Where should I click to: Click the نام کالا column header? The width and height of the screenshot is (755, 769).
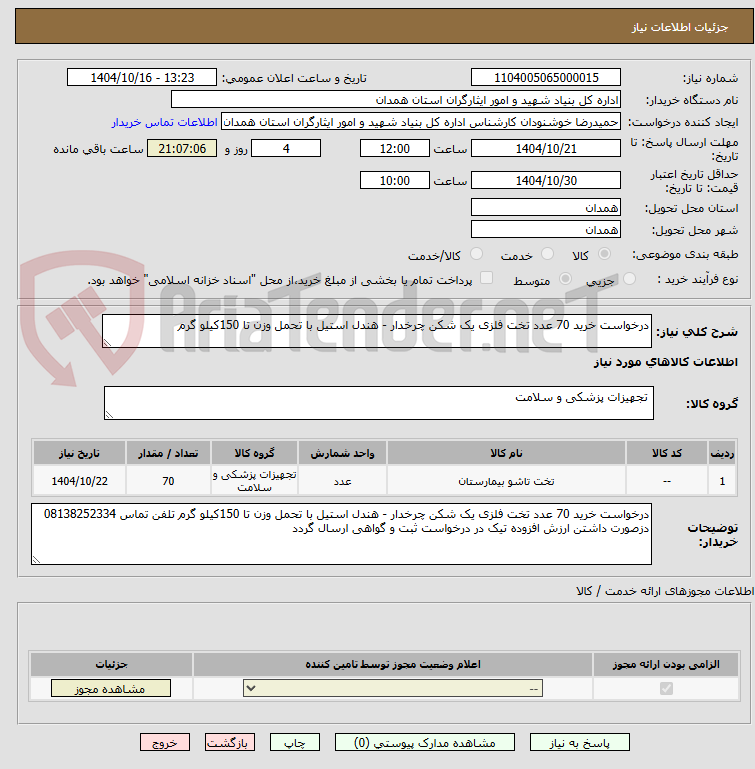tap(506, 453)
